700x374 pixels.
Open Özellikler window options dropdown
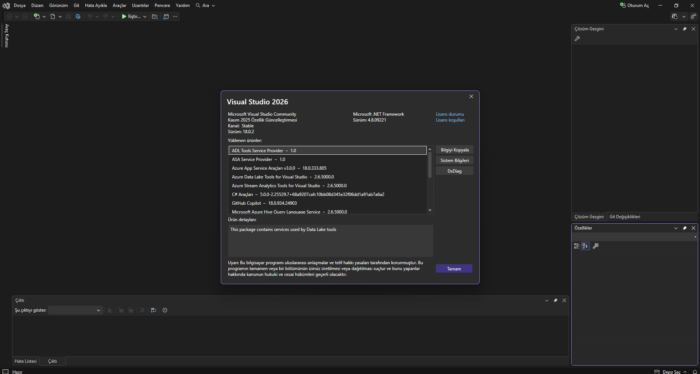pos(676,228)
